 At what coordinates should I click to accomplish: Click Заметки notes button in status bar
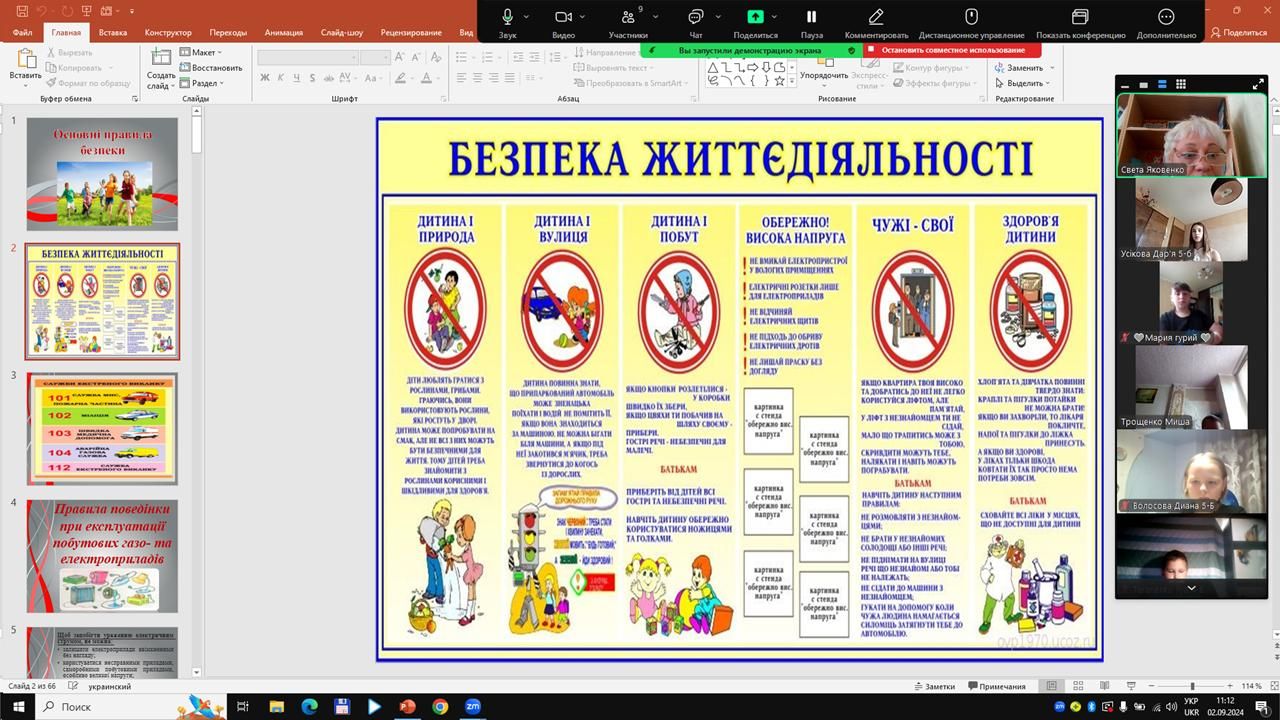[935, 687]
